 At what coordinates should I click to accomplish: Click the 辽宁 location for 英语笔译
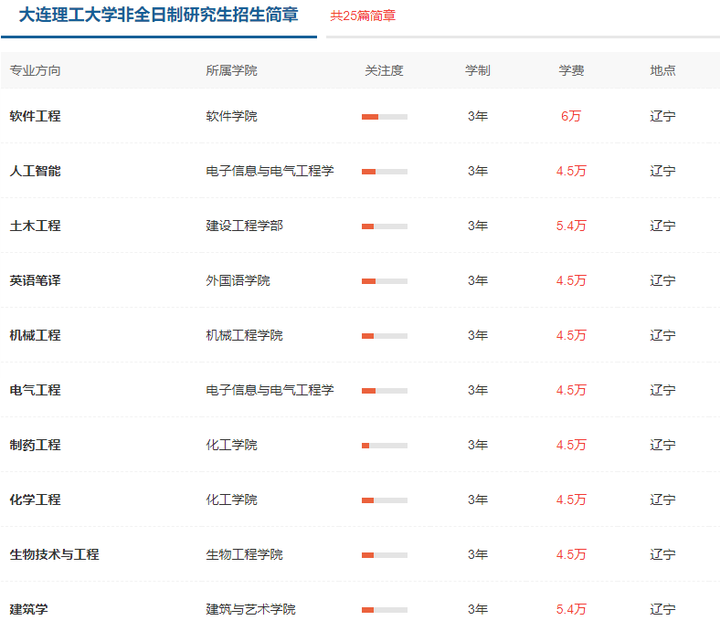663,281
